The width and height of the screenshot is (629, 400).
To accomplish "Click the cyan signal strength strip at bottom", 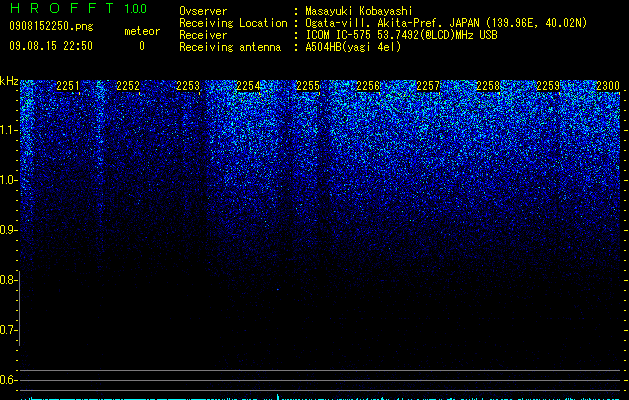I will pos(320,398).
